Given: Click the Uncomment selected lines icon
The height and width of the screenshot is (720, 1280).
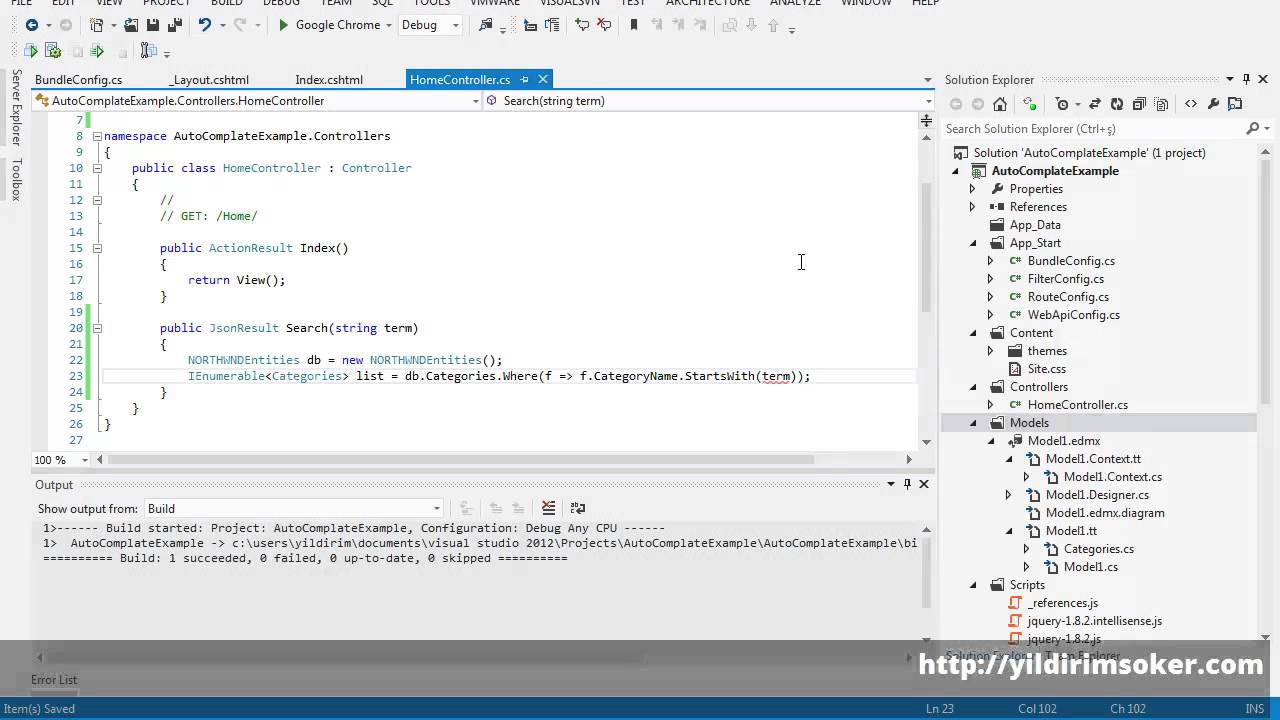Looking at the screenshot, I should [604, 25].
